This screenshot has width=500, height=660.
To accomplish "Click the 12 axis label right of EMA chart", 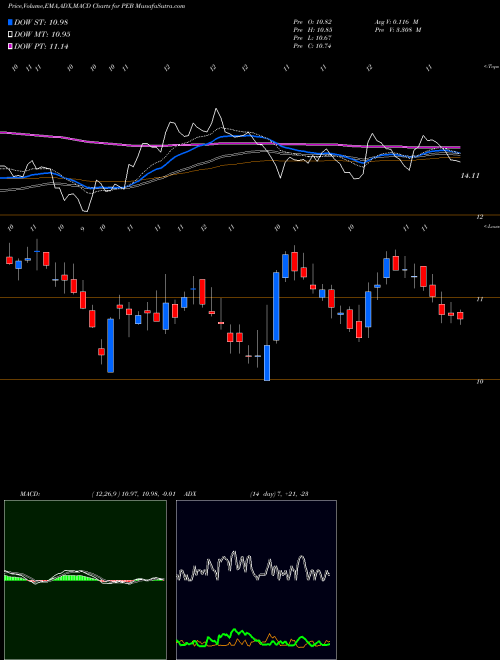I will pos(479,217).
